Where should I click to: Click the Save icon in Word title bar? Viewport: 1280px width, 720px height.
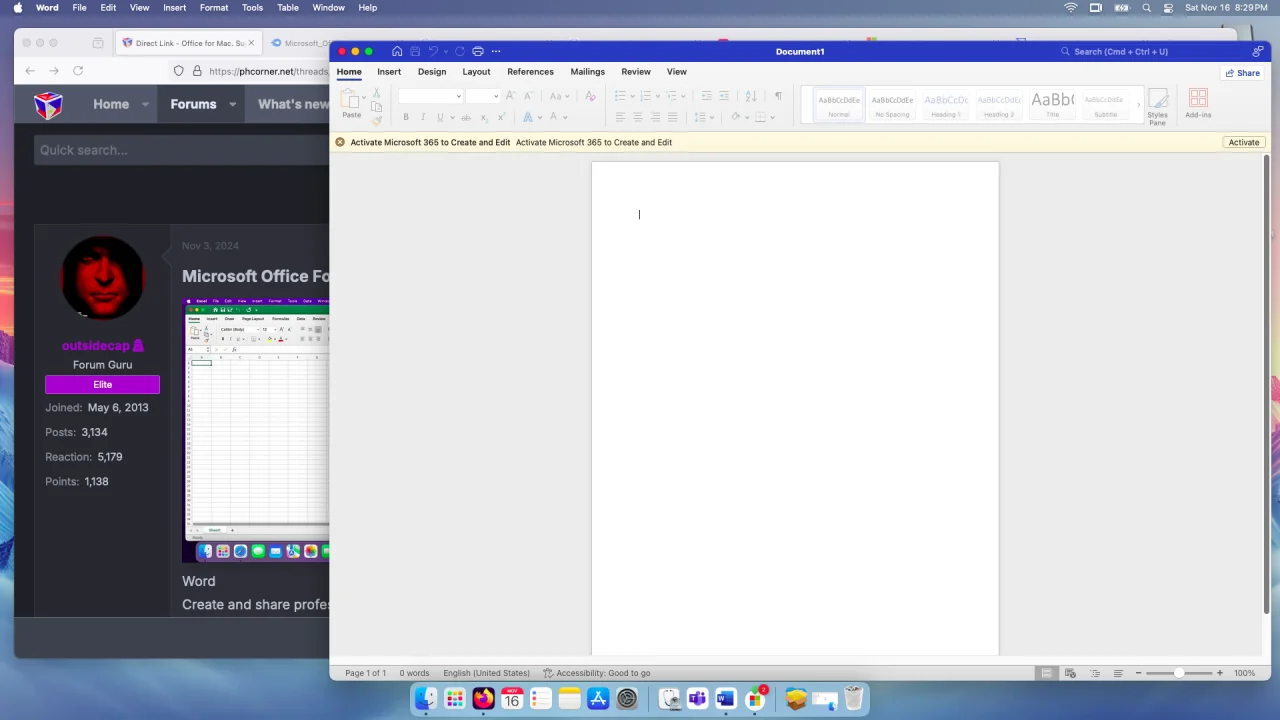415,51
